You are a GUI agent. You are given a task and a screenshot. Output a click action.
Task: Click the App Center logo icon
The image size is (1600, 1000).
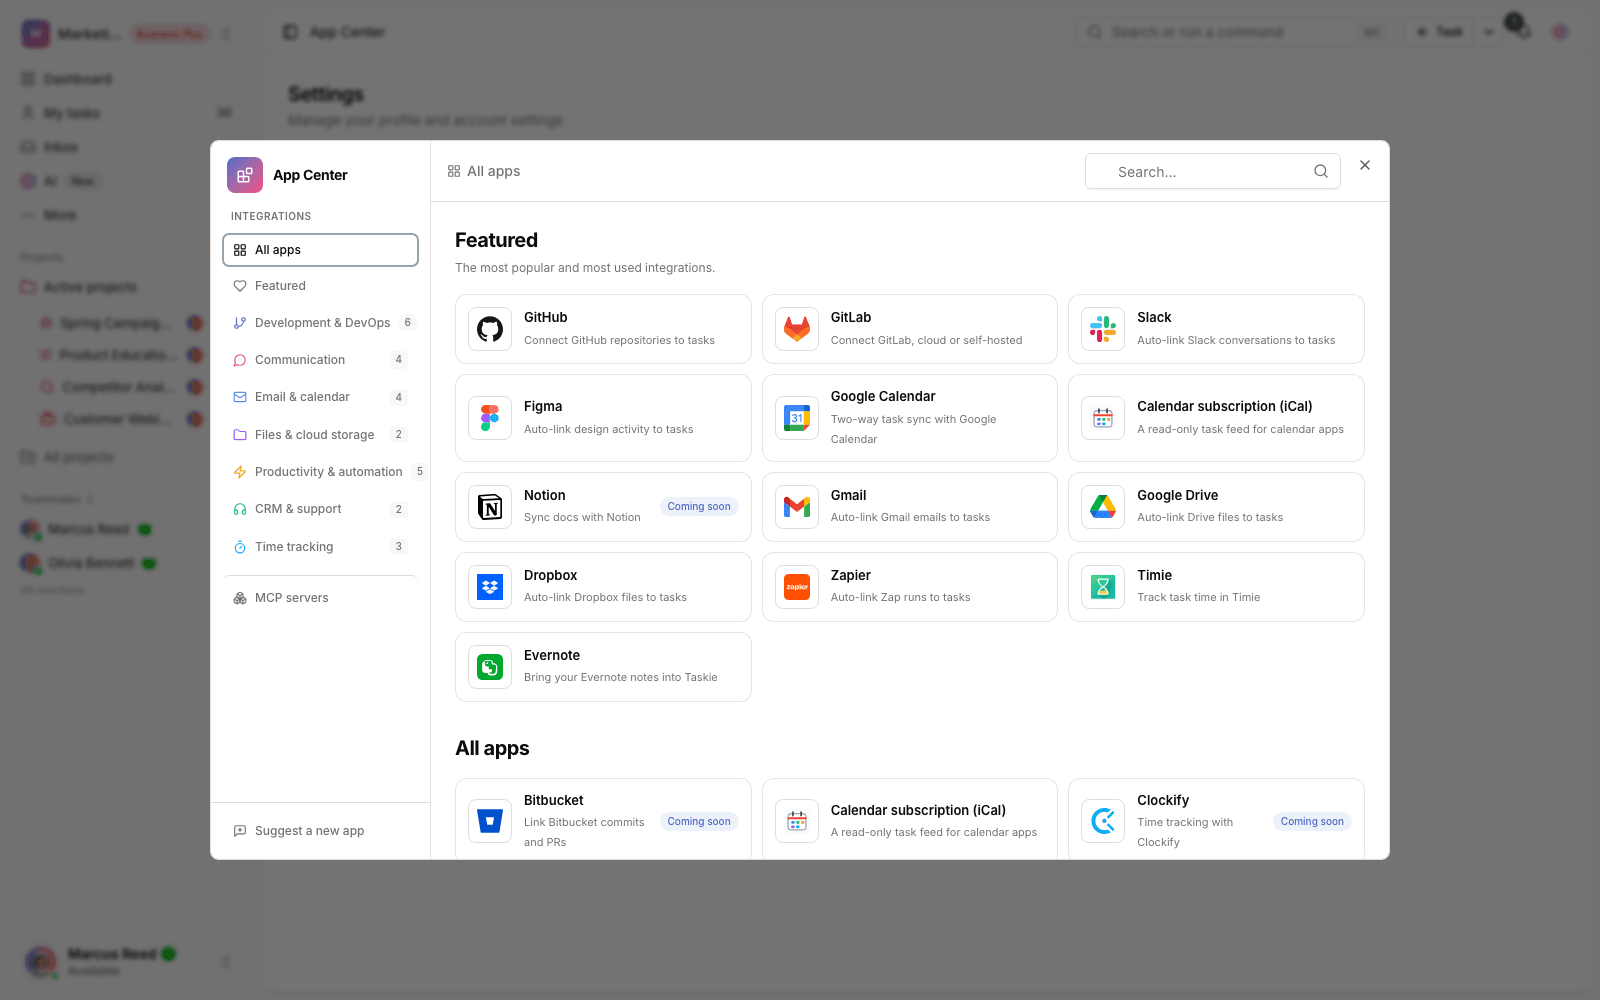pos(245,175)
